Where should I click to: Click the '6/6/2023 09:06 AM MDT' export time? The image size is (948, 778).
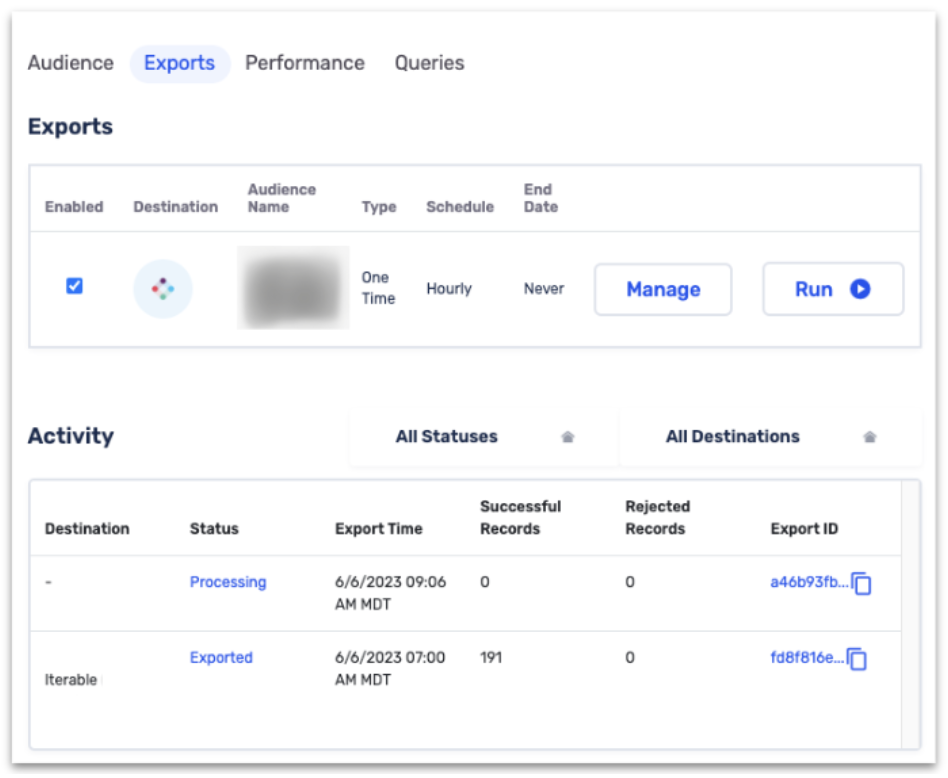391,592
